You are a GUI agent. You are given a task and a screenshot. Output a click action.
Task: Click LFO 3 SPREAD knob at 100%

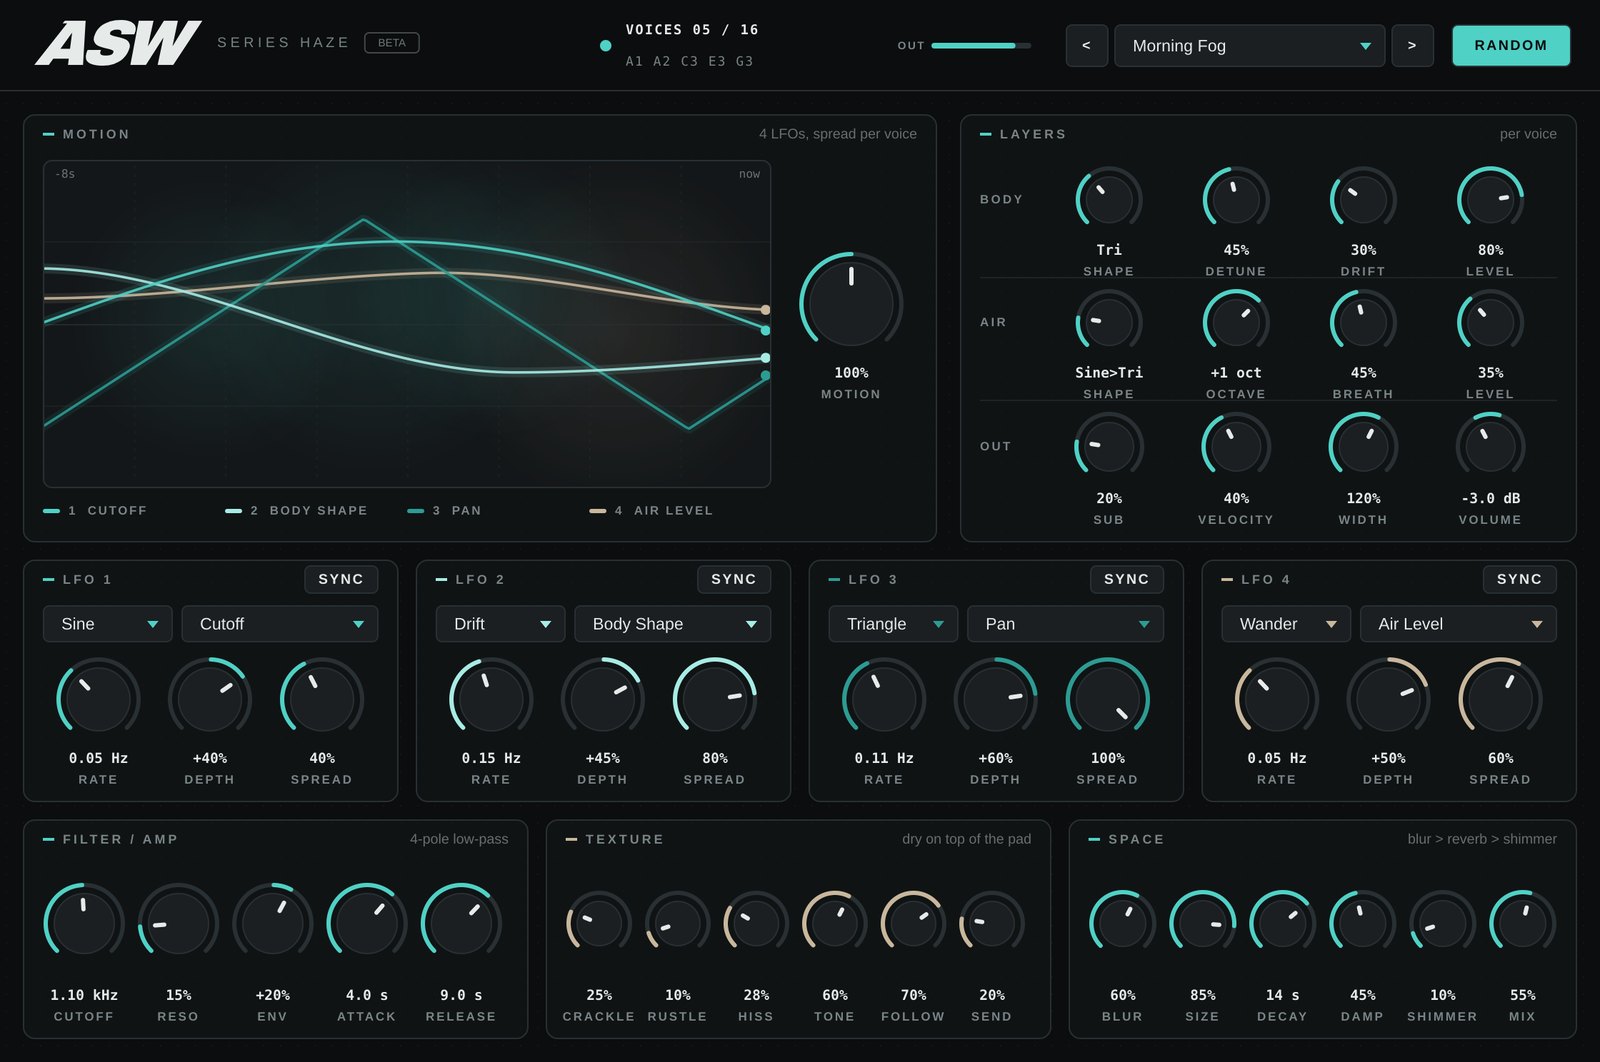coord(1107,698)
